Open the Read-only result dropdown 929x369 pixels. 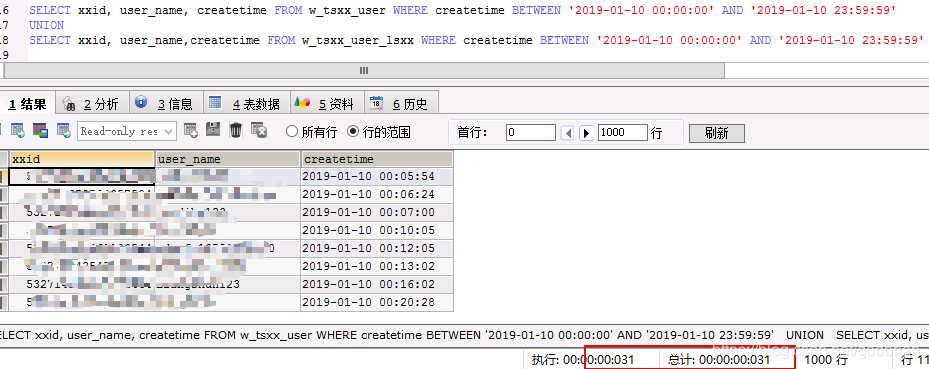127,131
